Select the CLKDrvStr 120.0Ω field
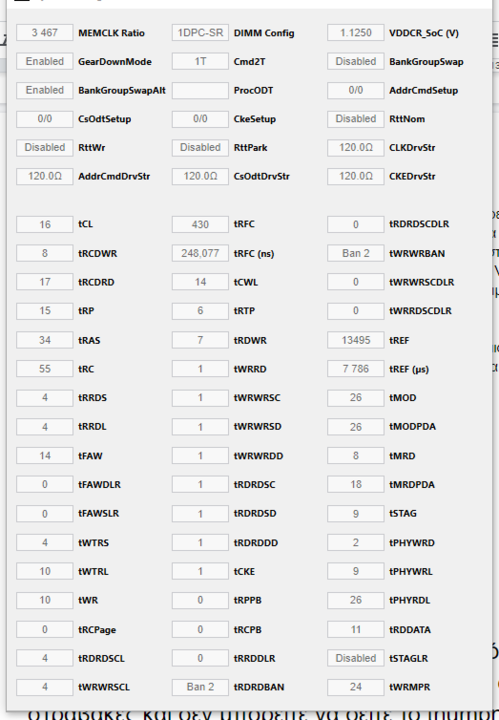Viewport: 499px width, 720px height. coord(356,148)
